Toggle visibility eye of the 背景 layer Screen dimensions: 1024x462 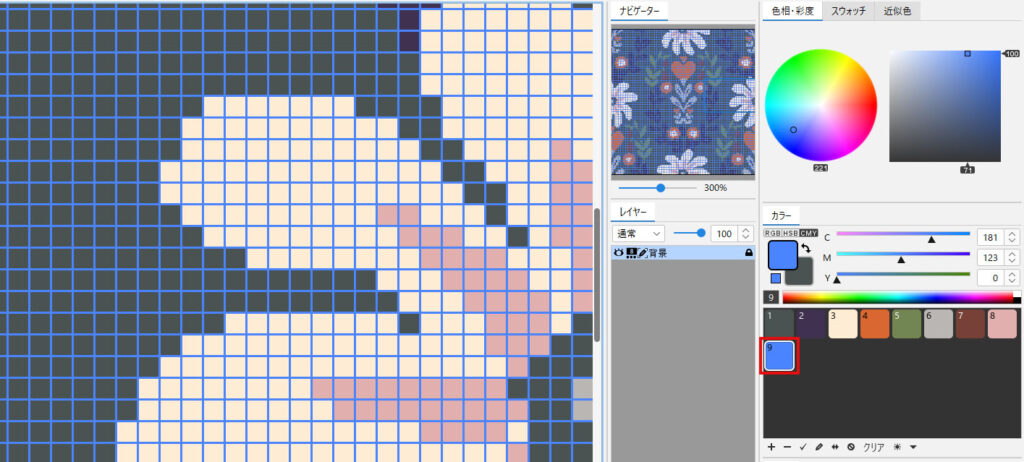pos(619,254)
